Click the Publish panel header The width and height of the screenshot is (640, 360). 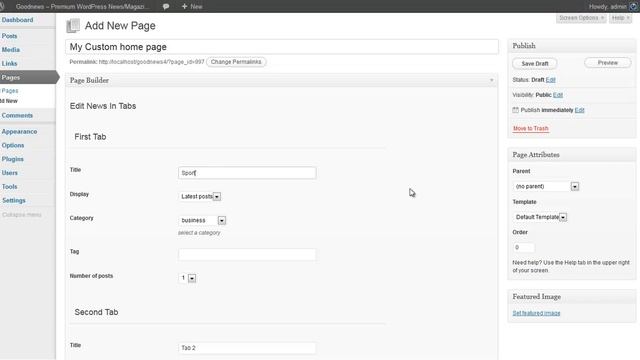571,46
